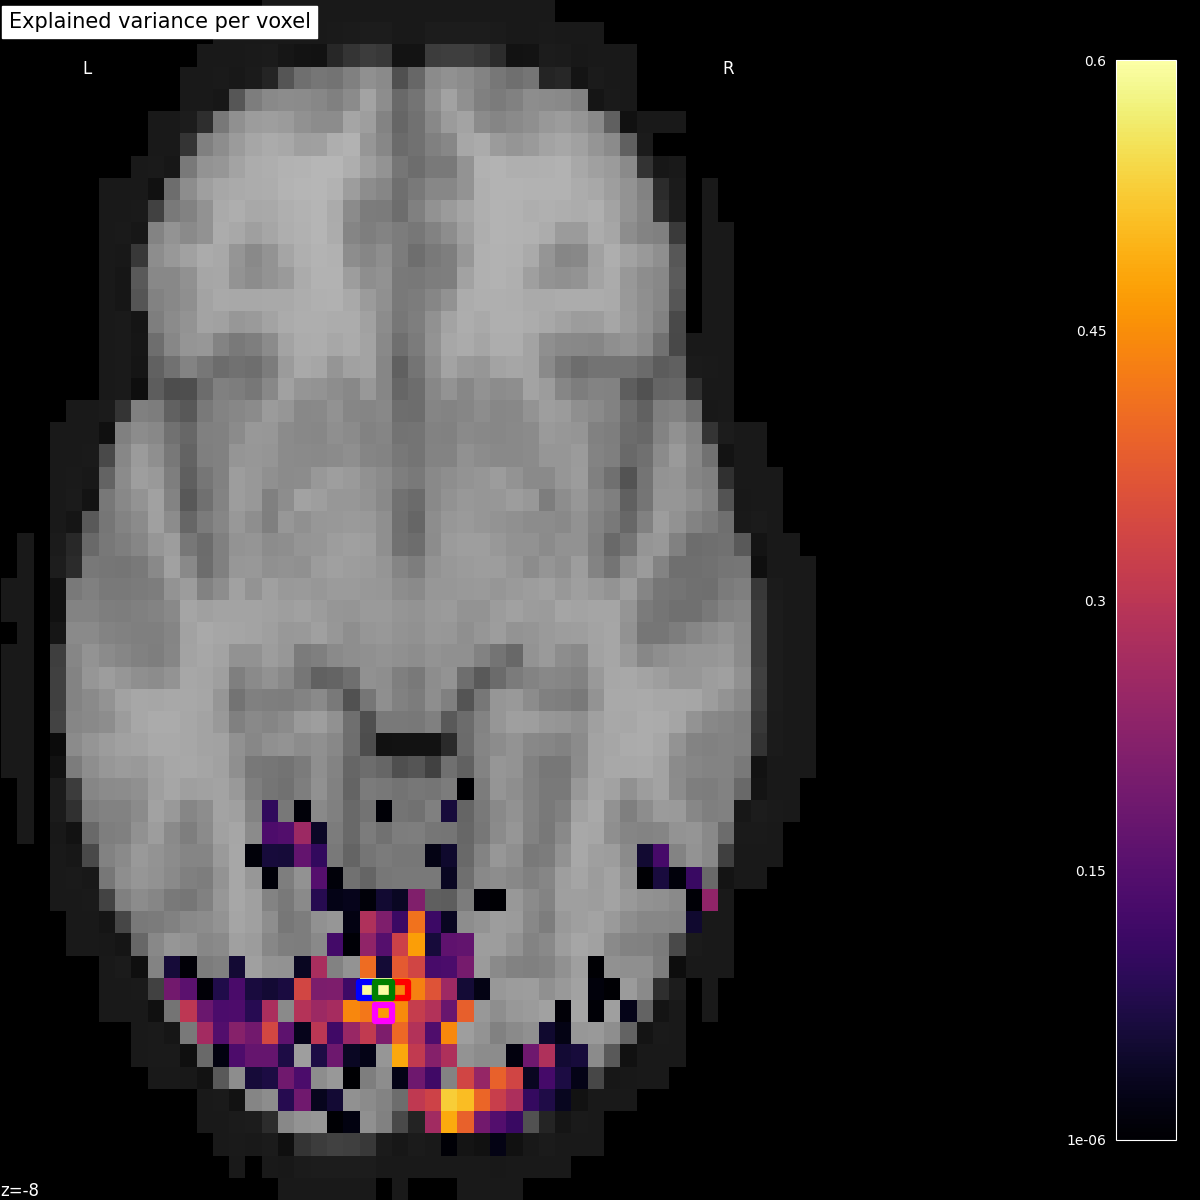Image resolution: width=1200 pixels, height=1200 pixels.
Task: Click the L hemisphere label
Action: point(87,68)
